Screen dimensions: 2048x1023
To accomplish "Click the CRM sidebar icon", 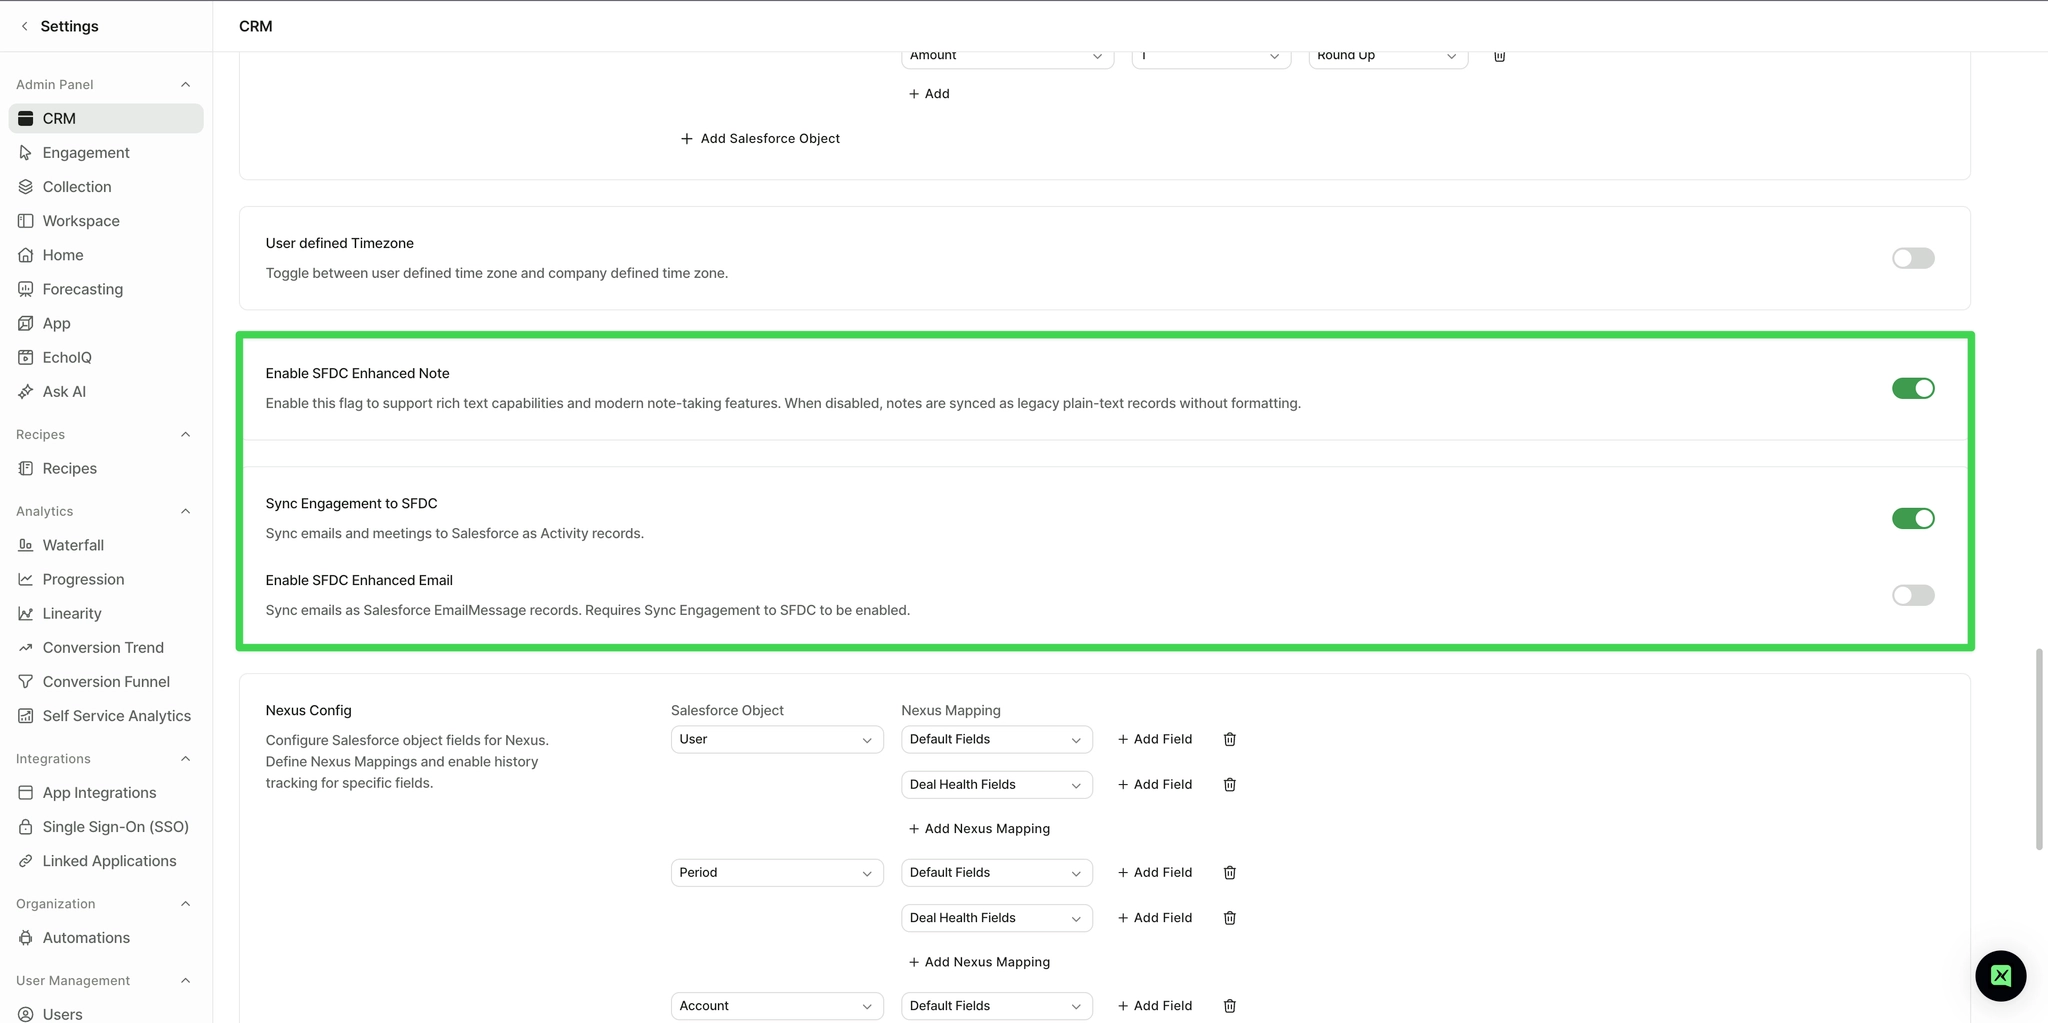I will [26, 118].
